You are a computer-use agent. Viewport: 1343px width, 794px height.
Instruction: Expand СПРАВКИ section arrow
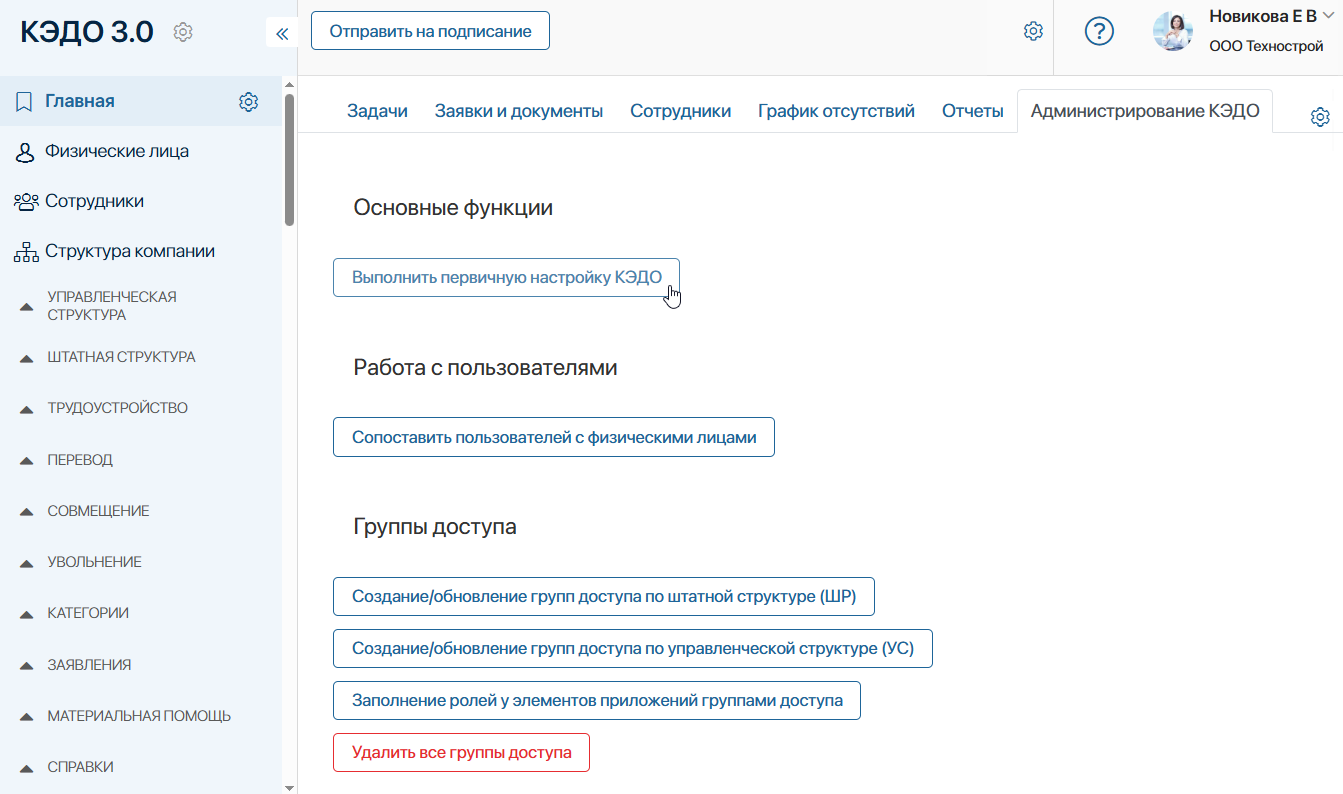[x=27, y=768]
